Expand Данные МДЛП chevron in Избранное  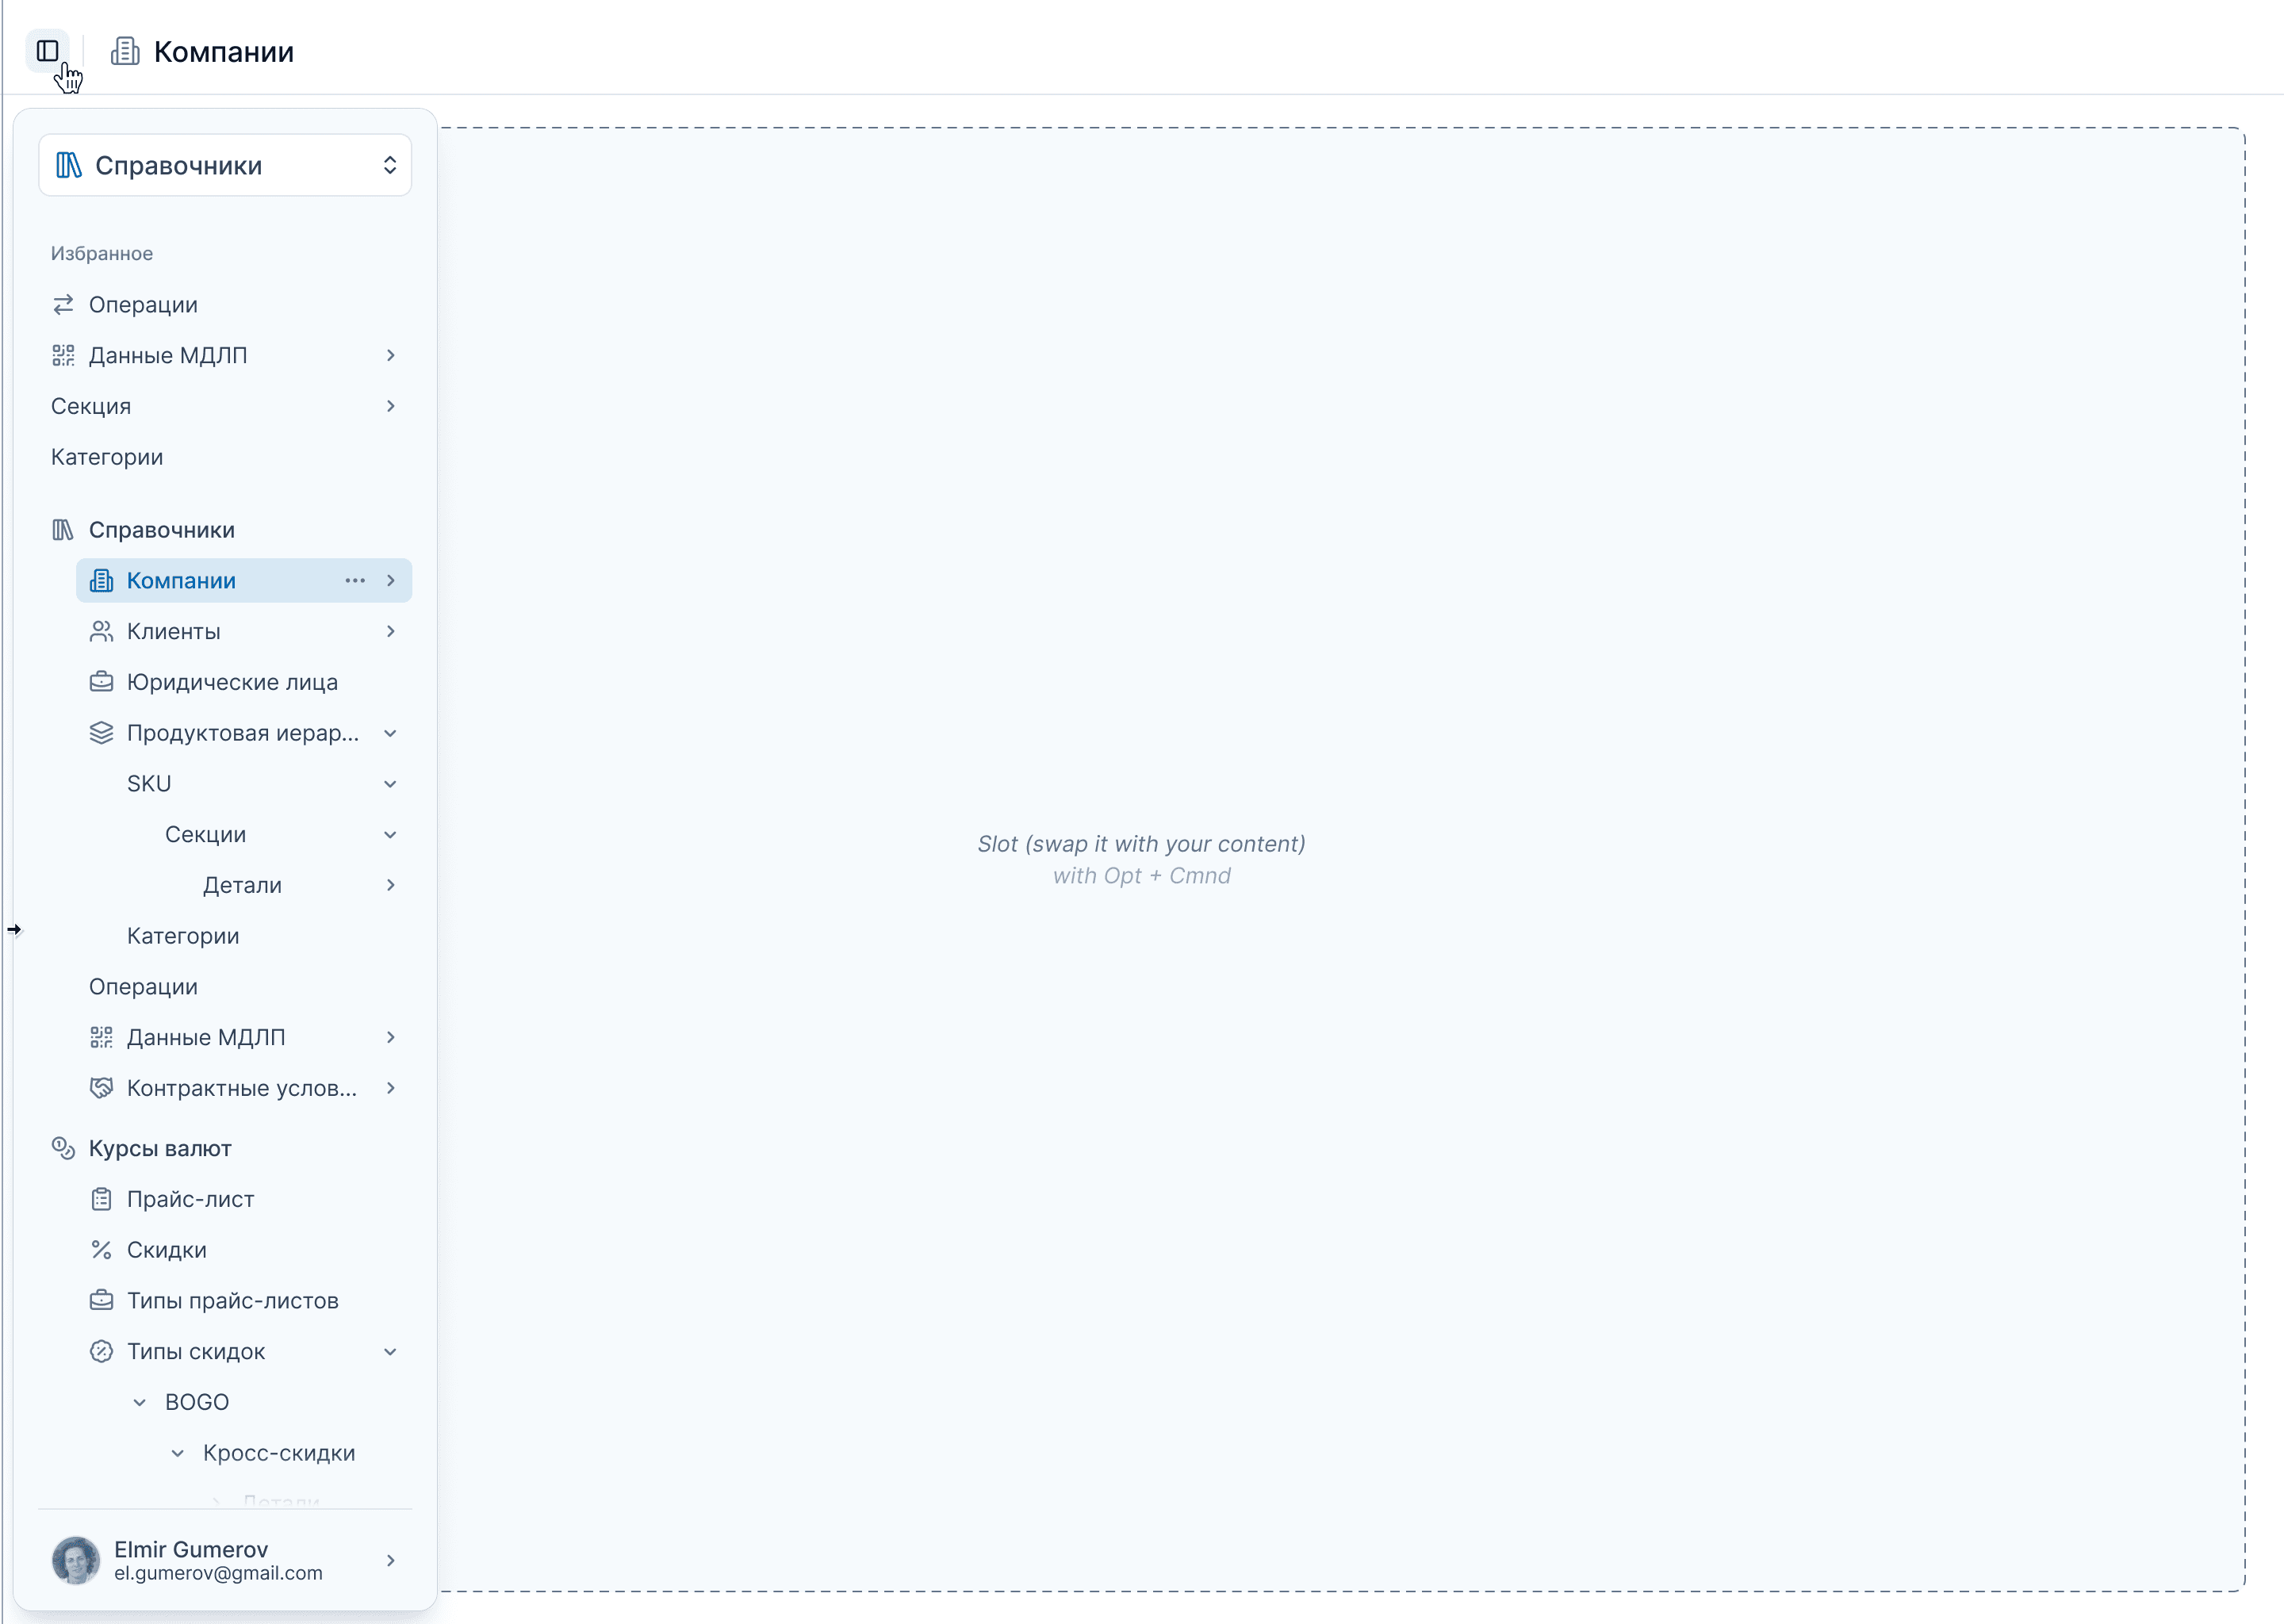(x=390, y=355)
